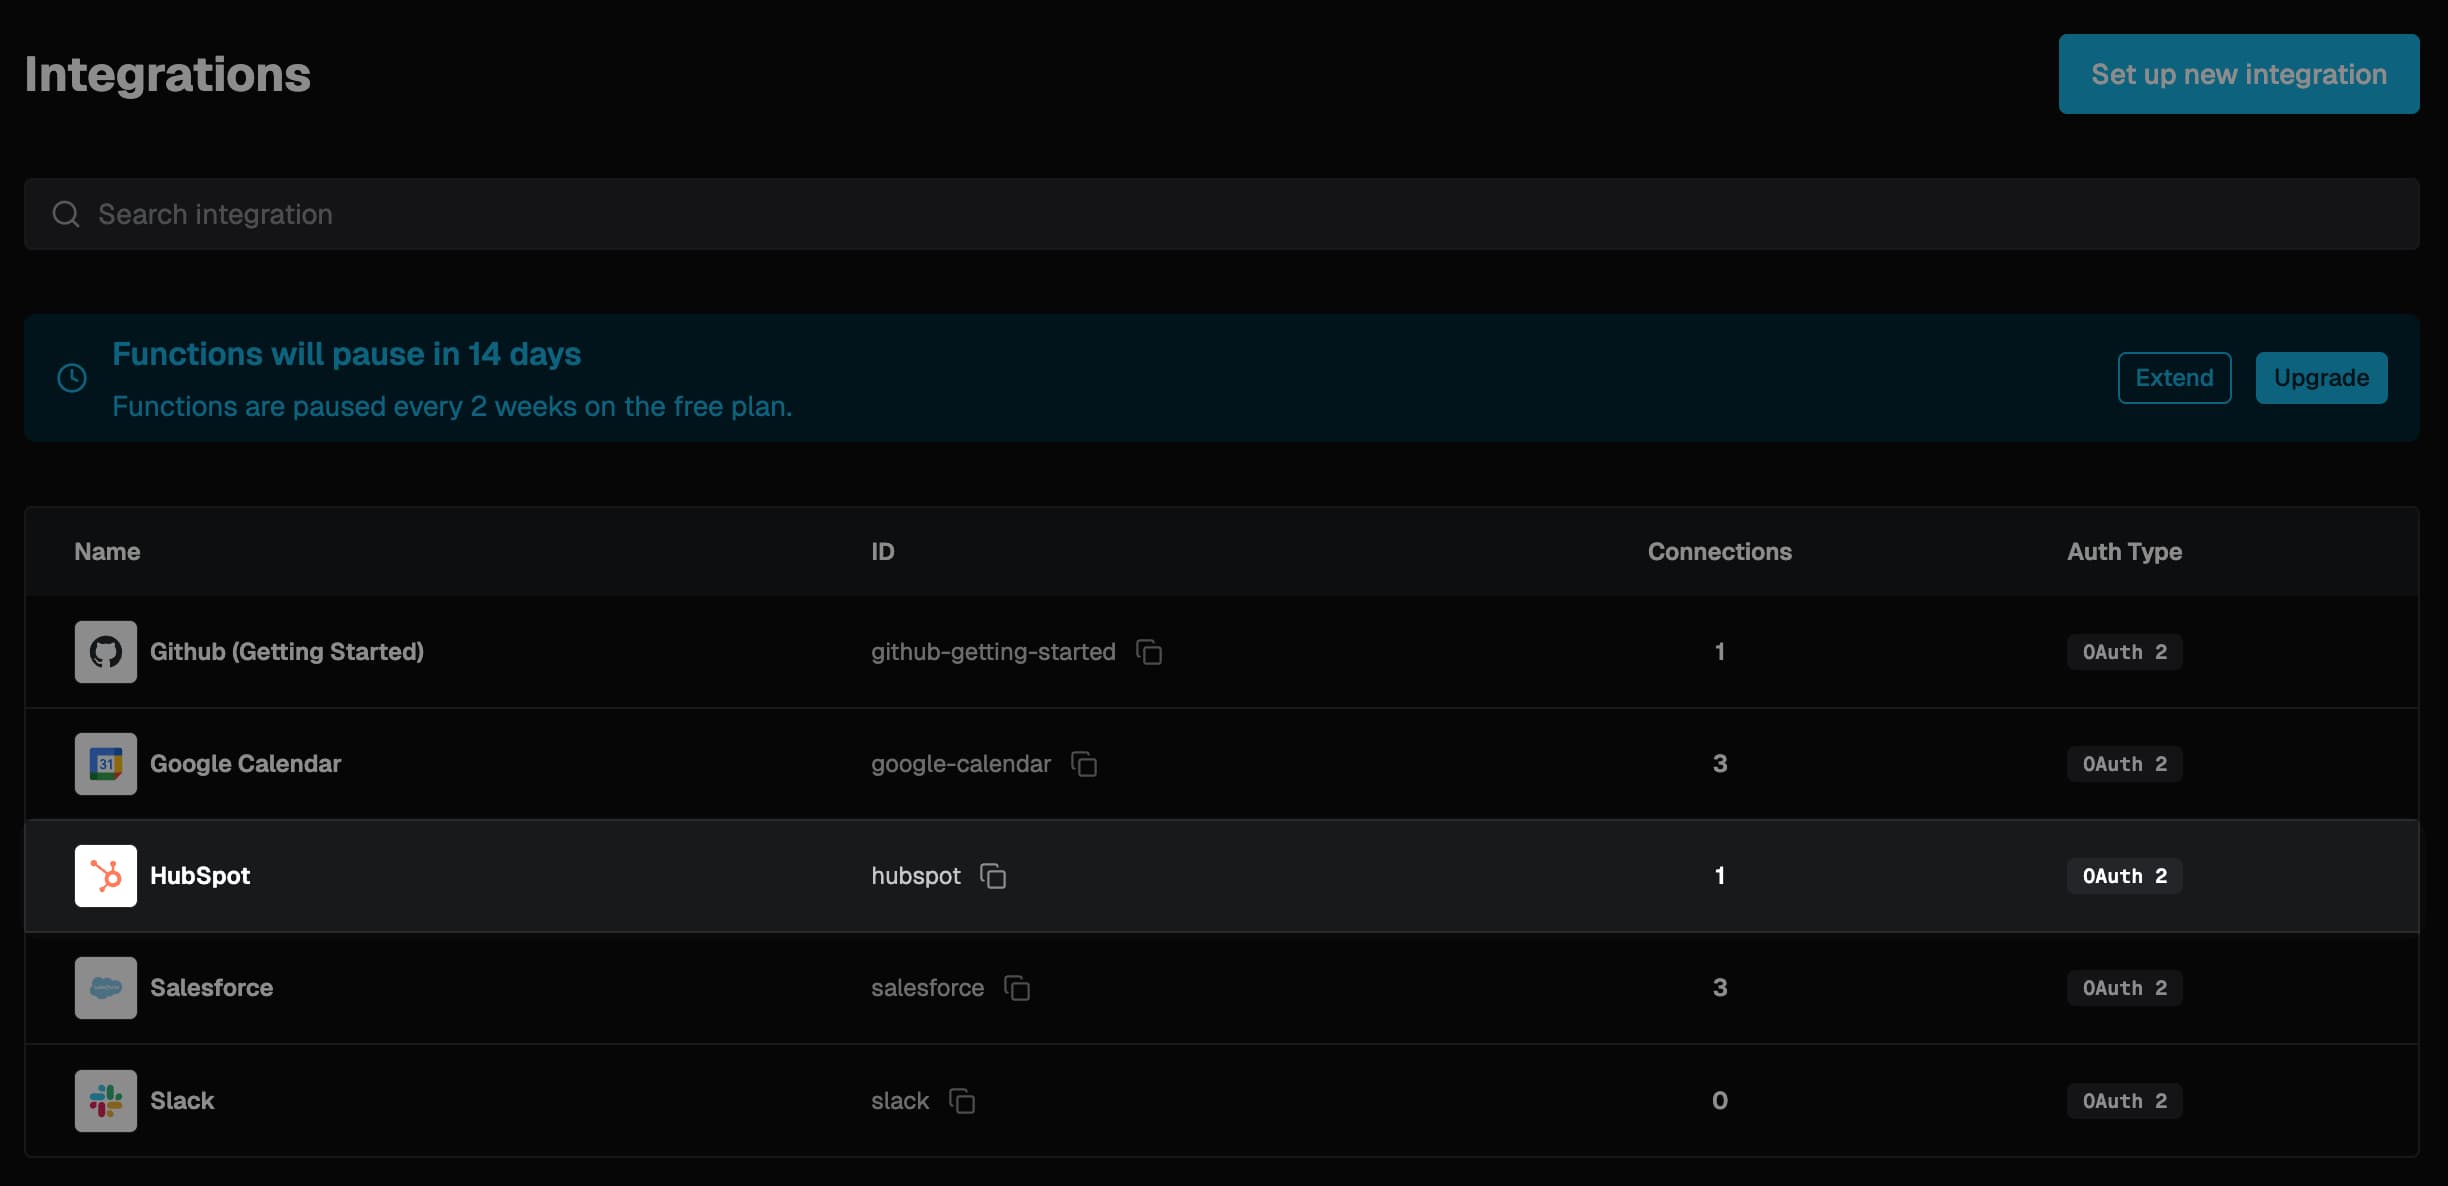The width and height of the screenshot is (2448, 1186).
Task: Click Google Calendar connections count 3
Action: pos(1720,764)
